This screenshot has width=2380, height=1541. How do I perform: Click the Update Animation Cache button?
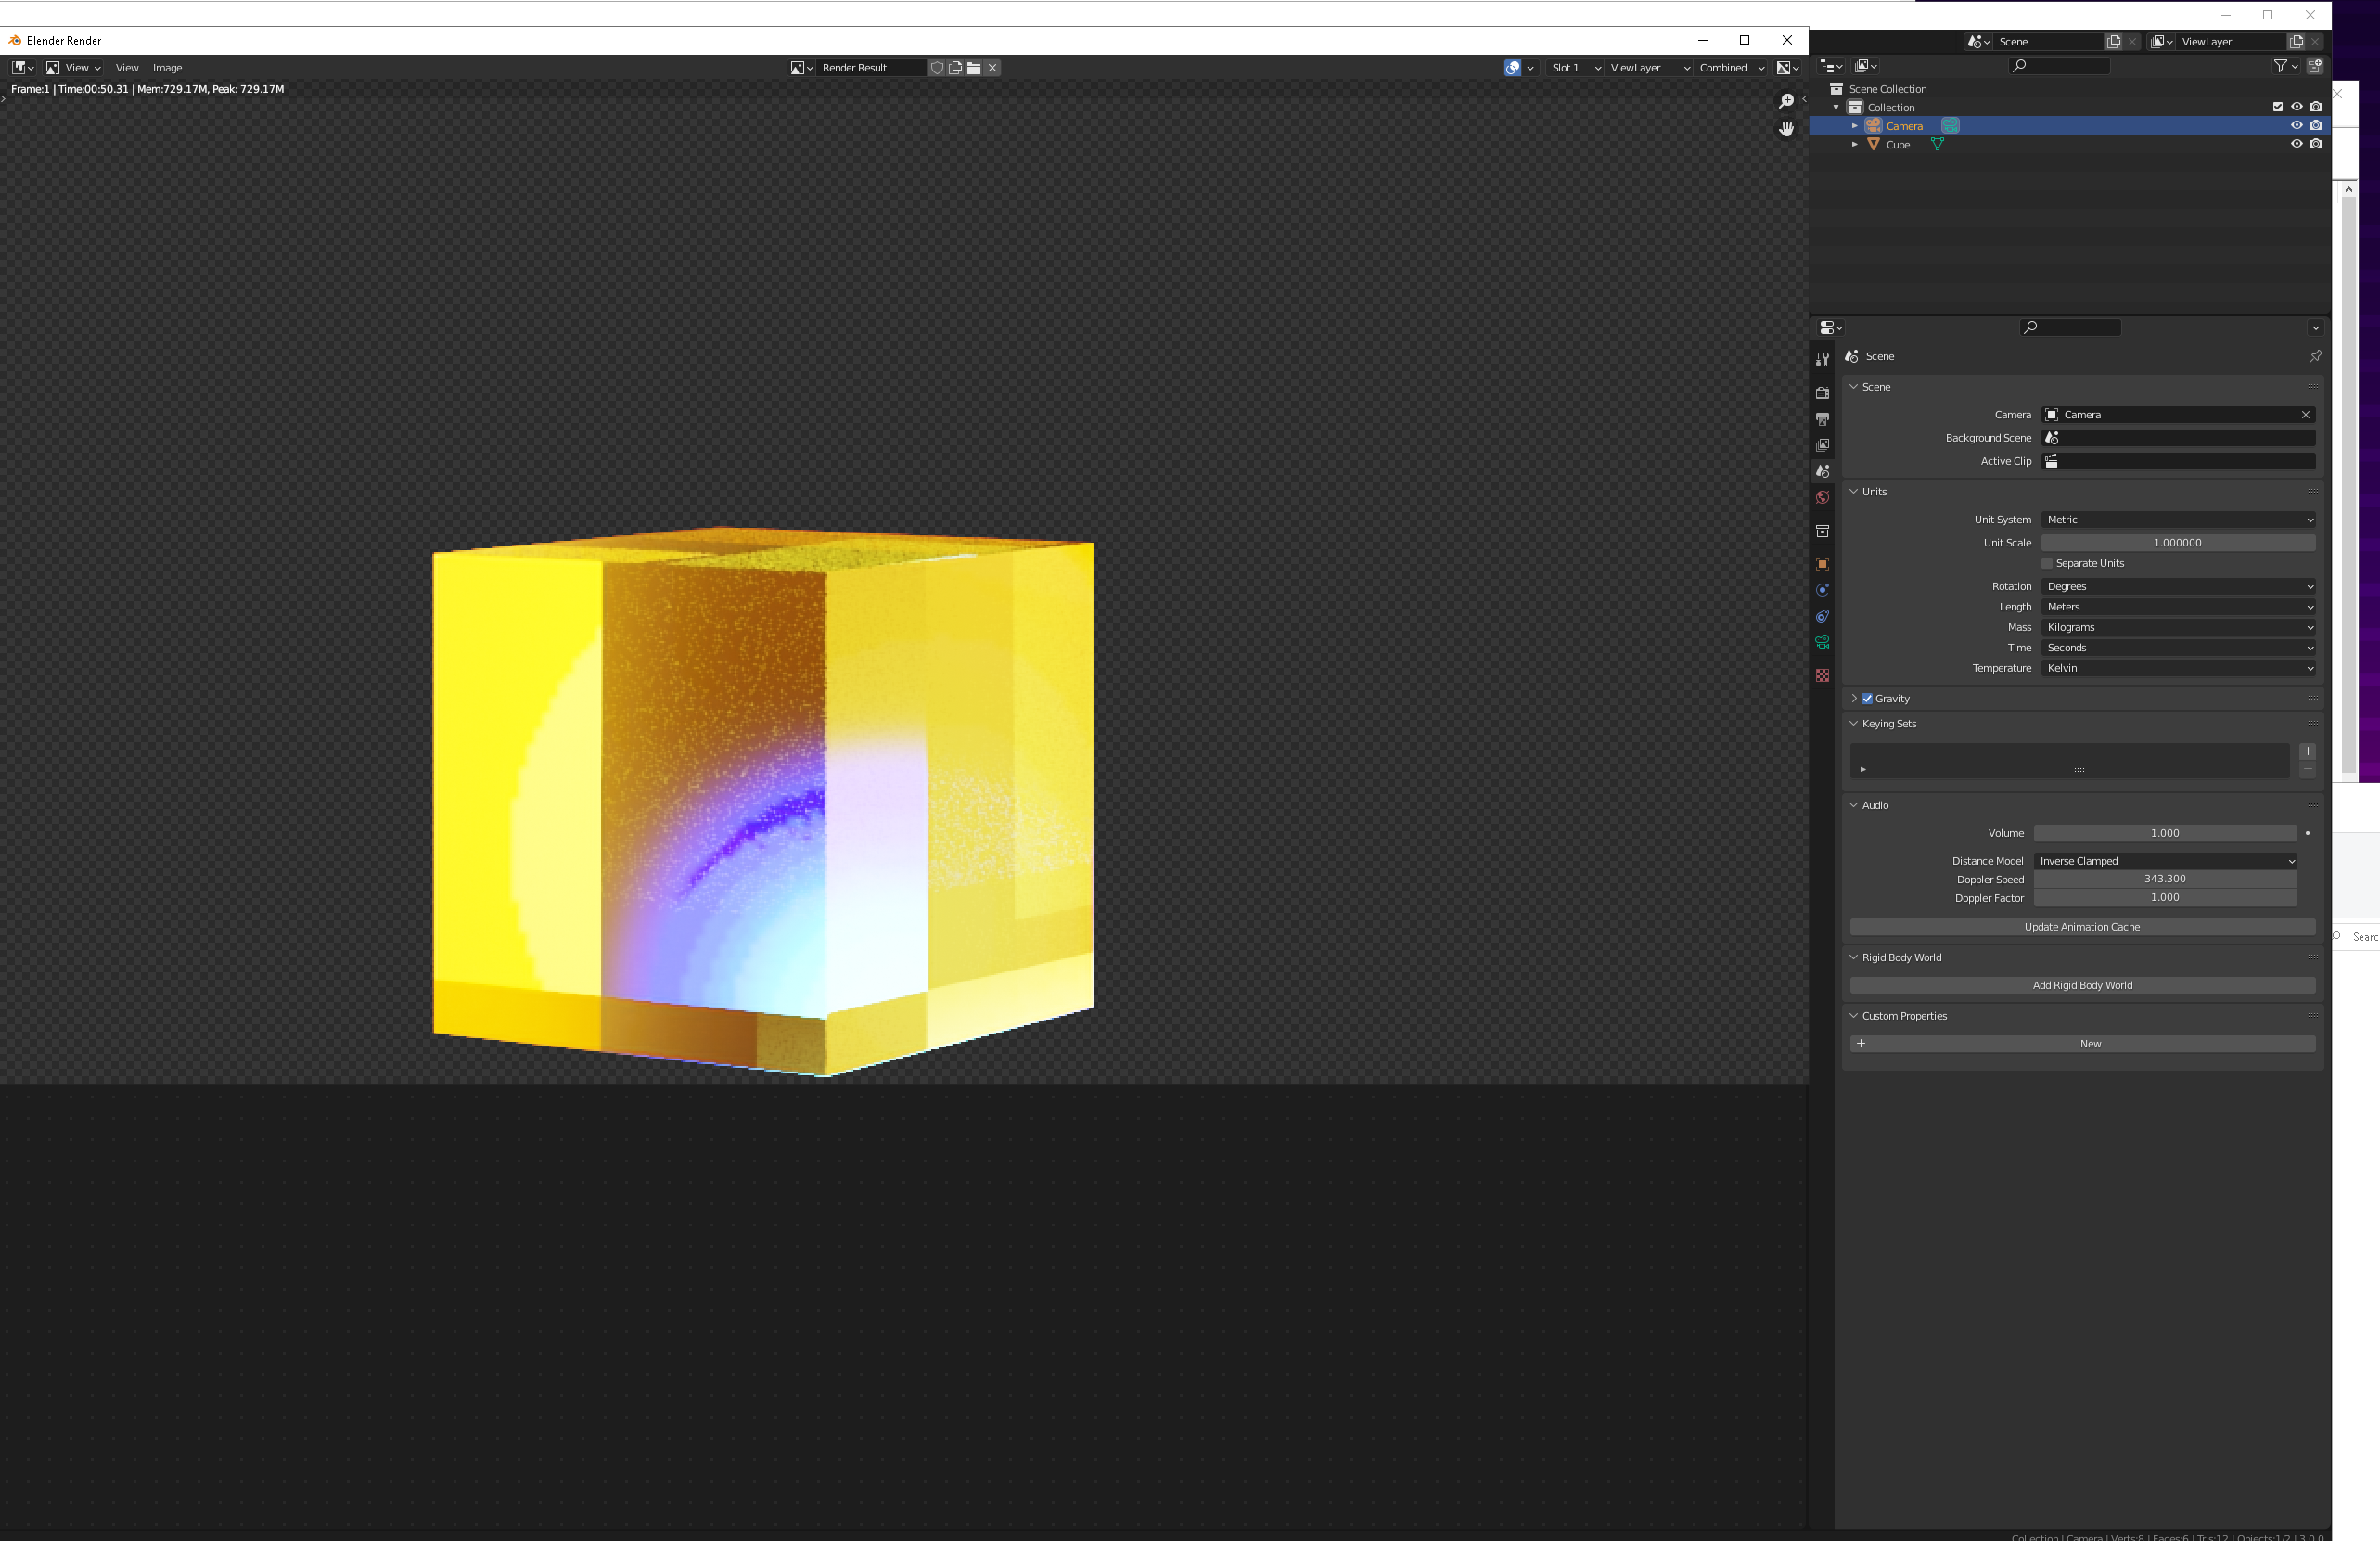(x=2082, y=926)
